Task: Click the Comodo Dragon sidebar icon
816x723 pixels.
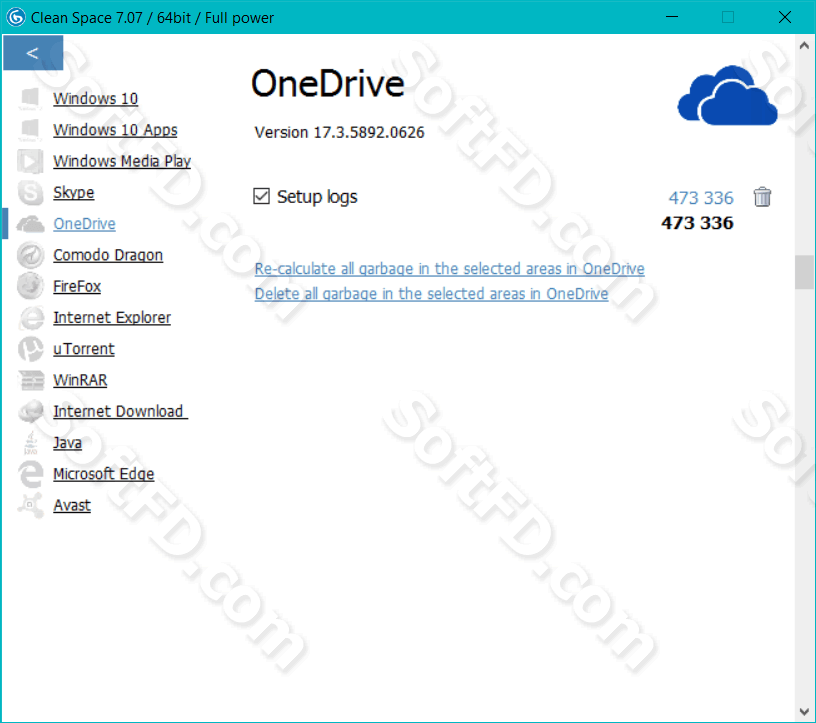Action: (x=30, y=255)
